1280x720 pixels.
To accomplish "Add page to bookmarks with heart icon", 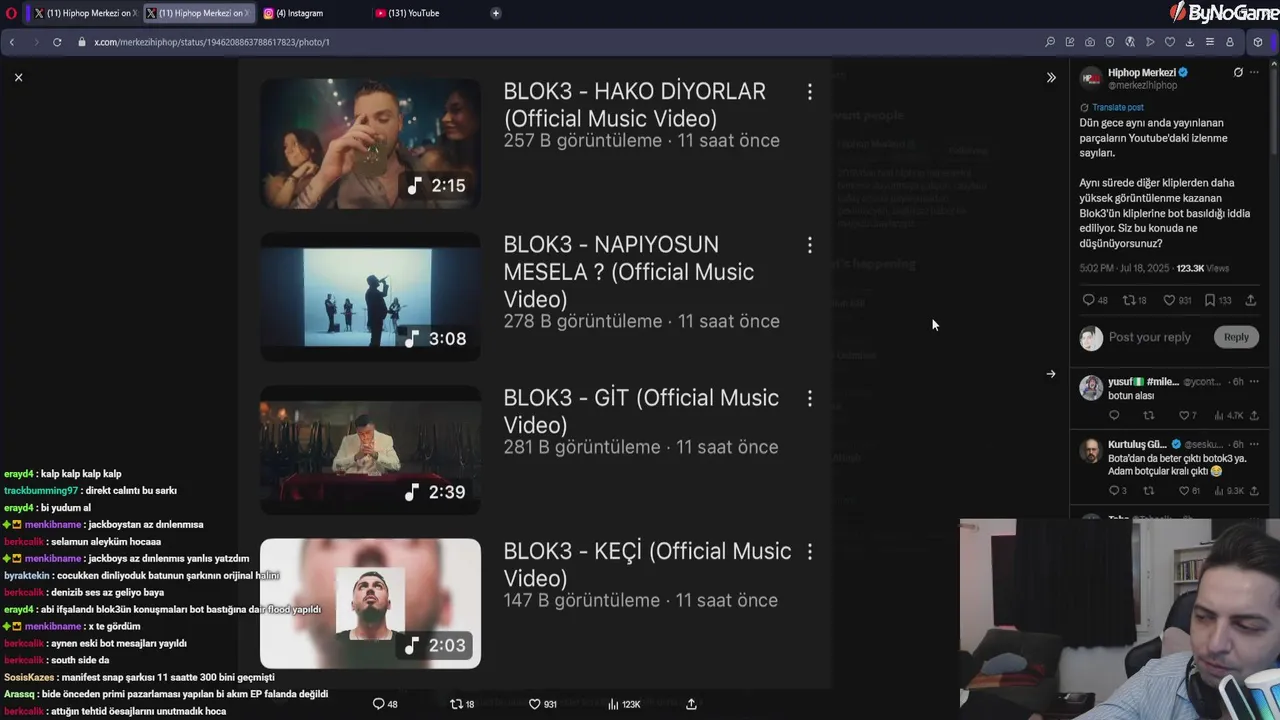I will (1170, 42).
